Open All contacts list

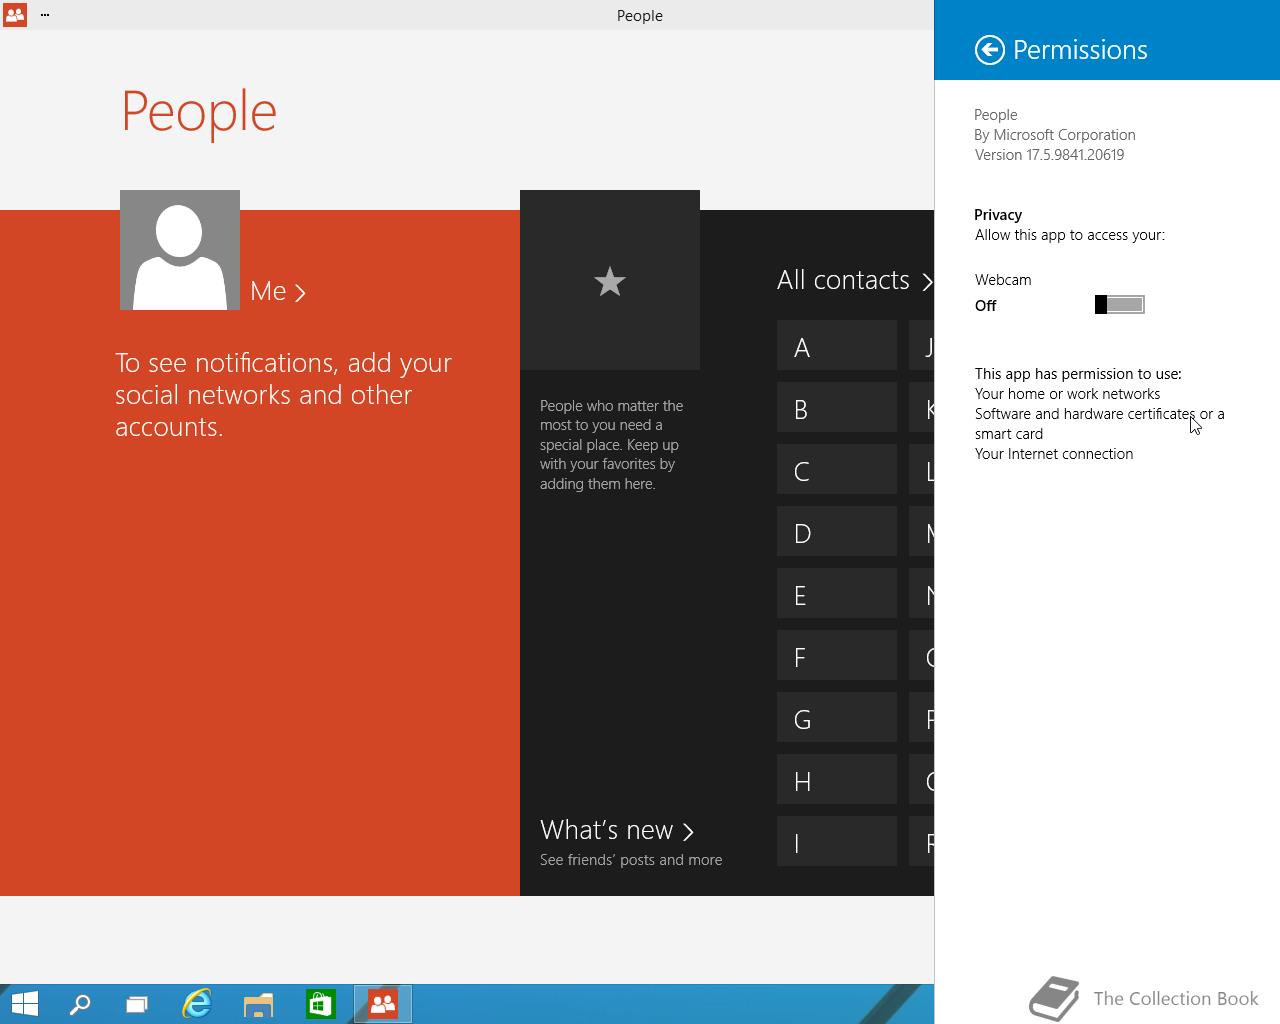click(x=855, y=280)
